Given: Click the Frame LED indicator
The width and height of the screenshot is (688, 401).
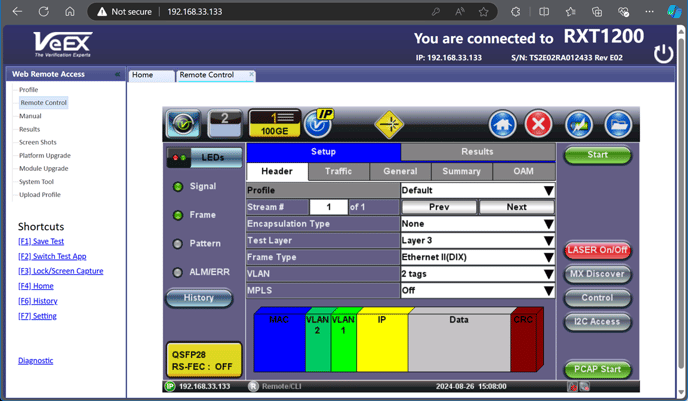Looking at the screenshot, I should 178,215.
